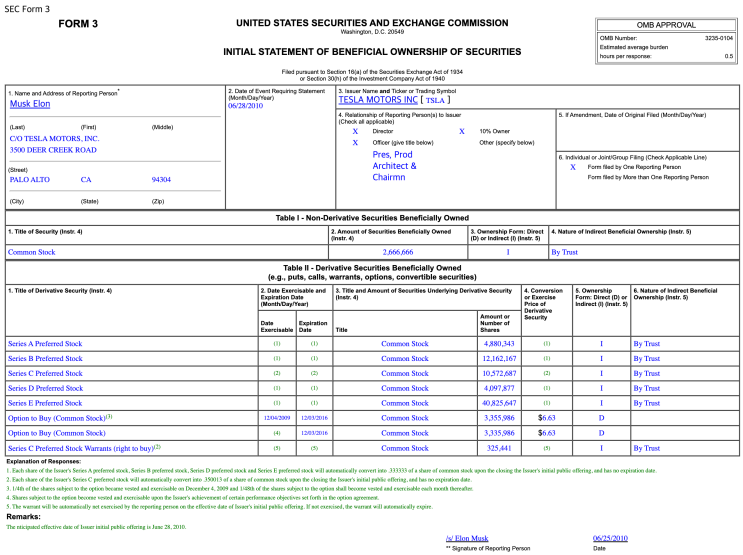Click '$6.63' in the 3,335,986 option row

coord(546,433)
